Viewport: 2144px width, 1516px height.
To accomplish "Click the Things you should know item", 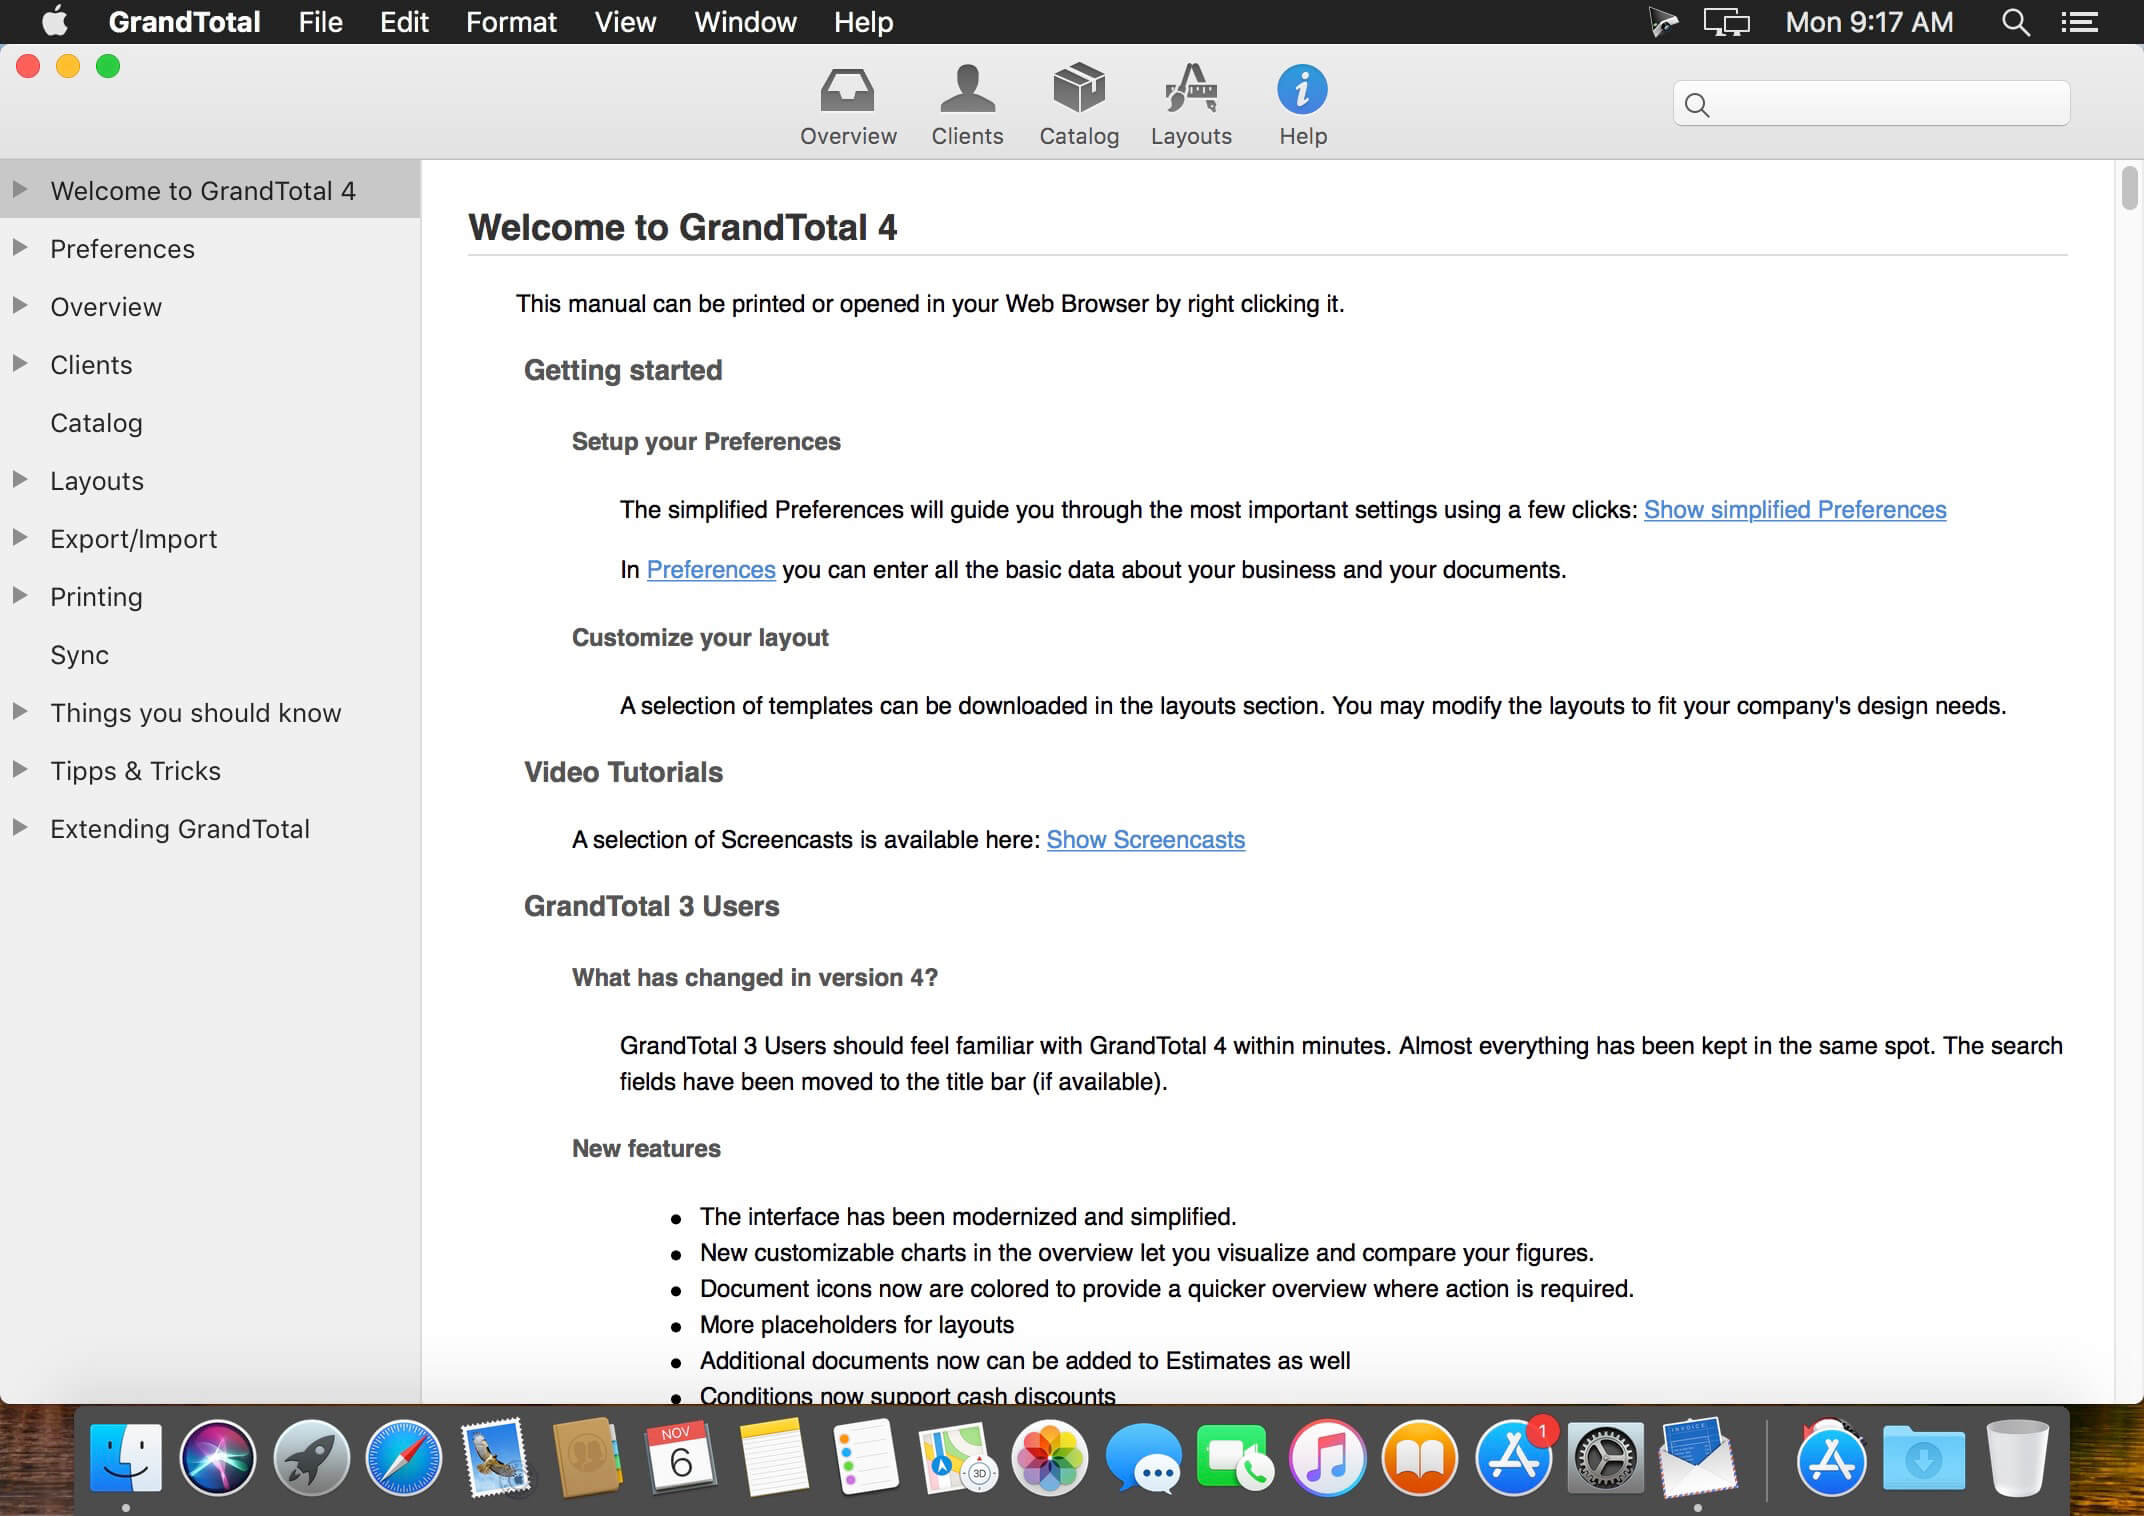I will pos(195,712).
